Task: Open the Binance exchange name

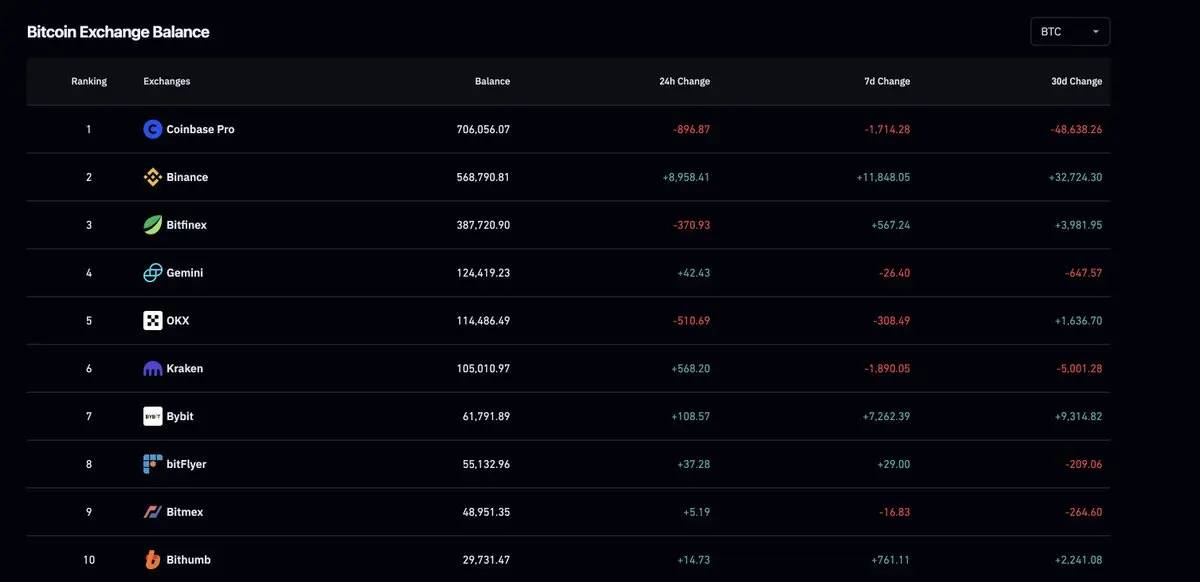Action: click(x=188, y=177)
